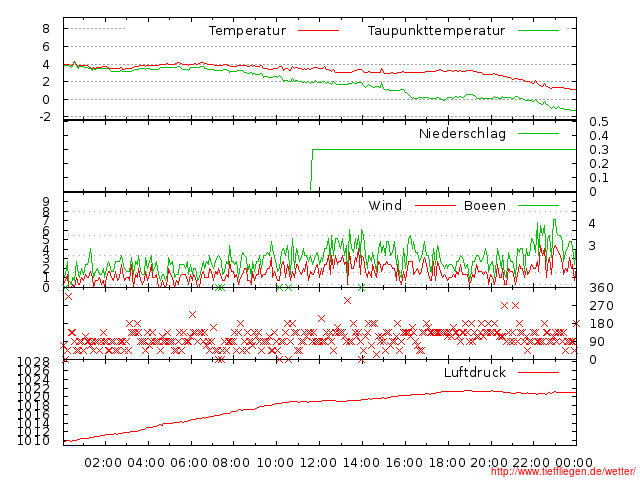Image resolution: width=640 pixels, height=480 pixels.
Task: Click the temperature axis value -2
Action: [45, 117]
